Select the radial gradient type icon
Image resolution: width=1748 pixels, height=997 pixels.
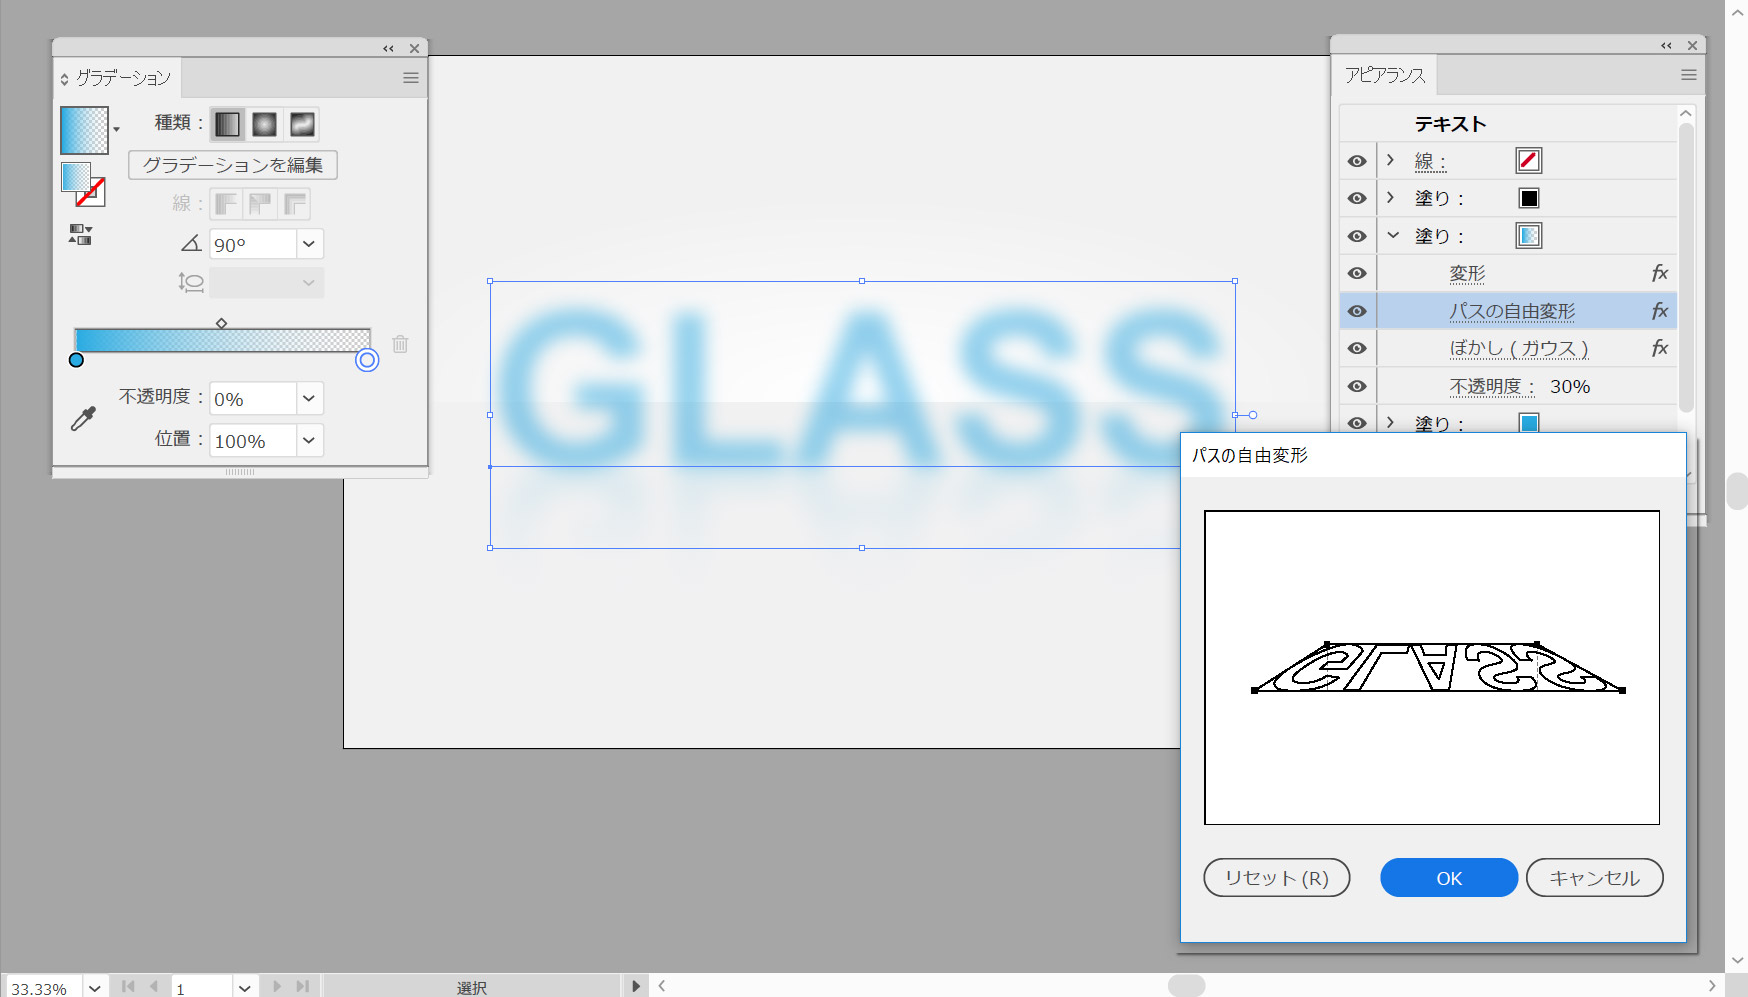coord(265,124)
